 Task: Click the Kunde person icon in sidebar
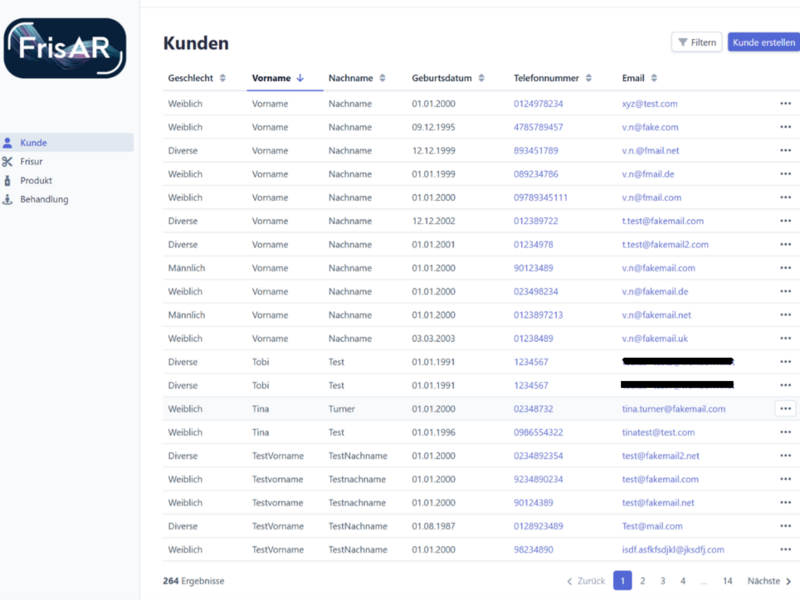[8, 143]
